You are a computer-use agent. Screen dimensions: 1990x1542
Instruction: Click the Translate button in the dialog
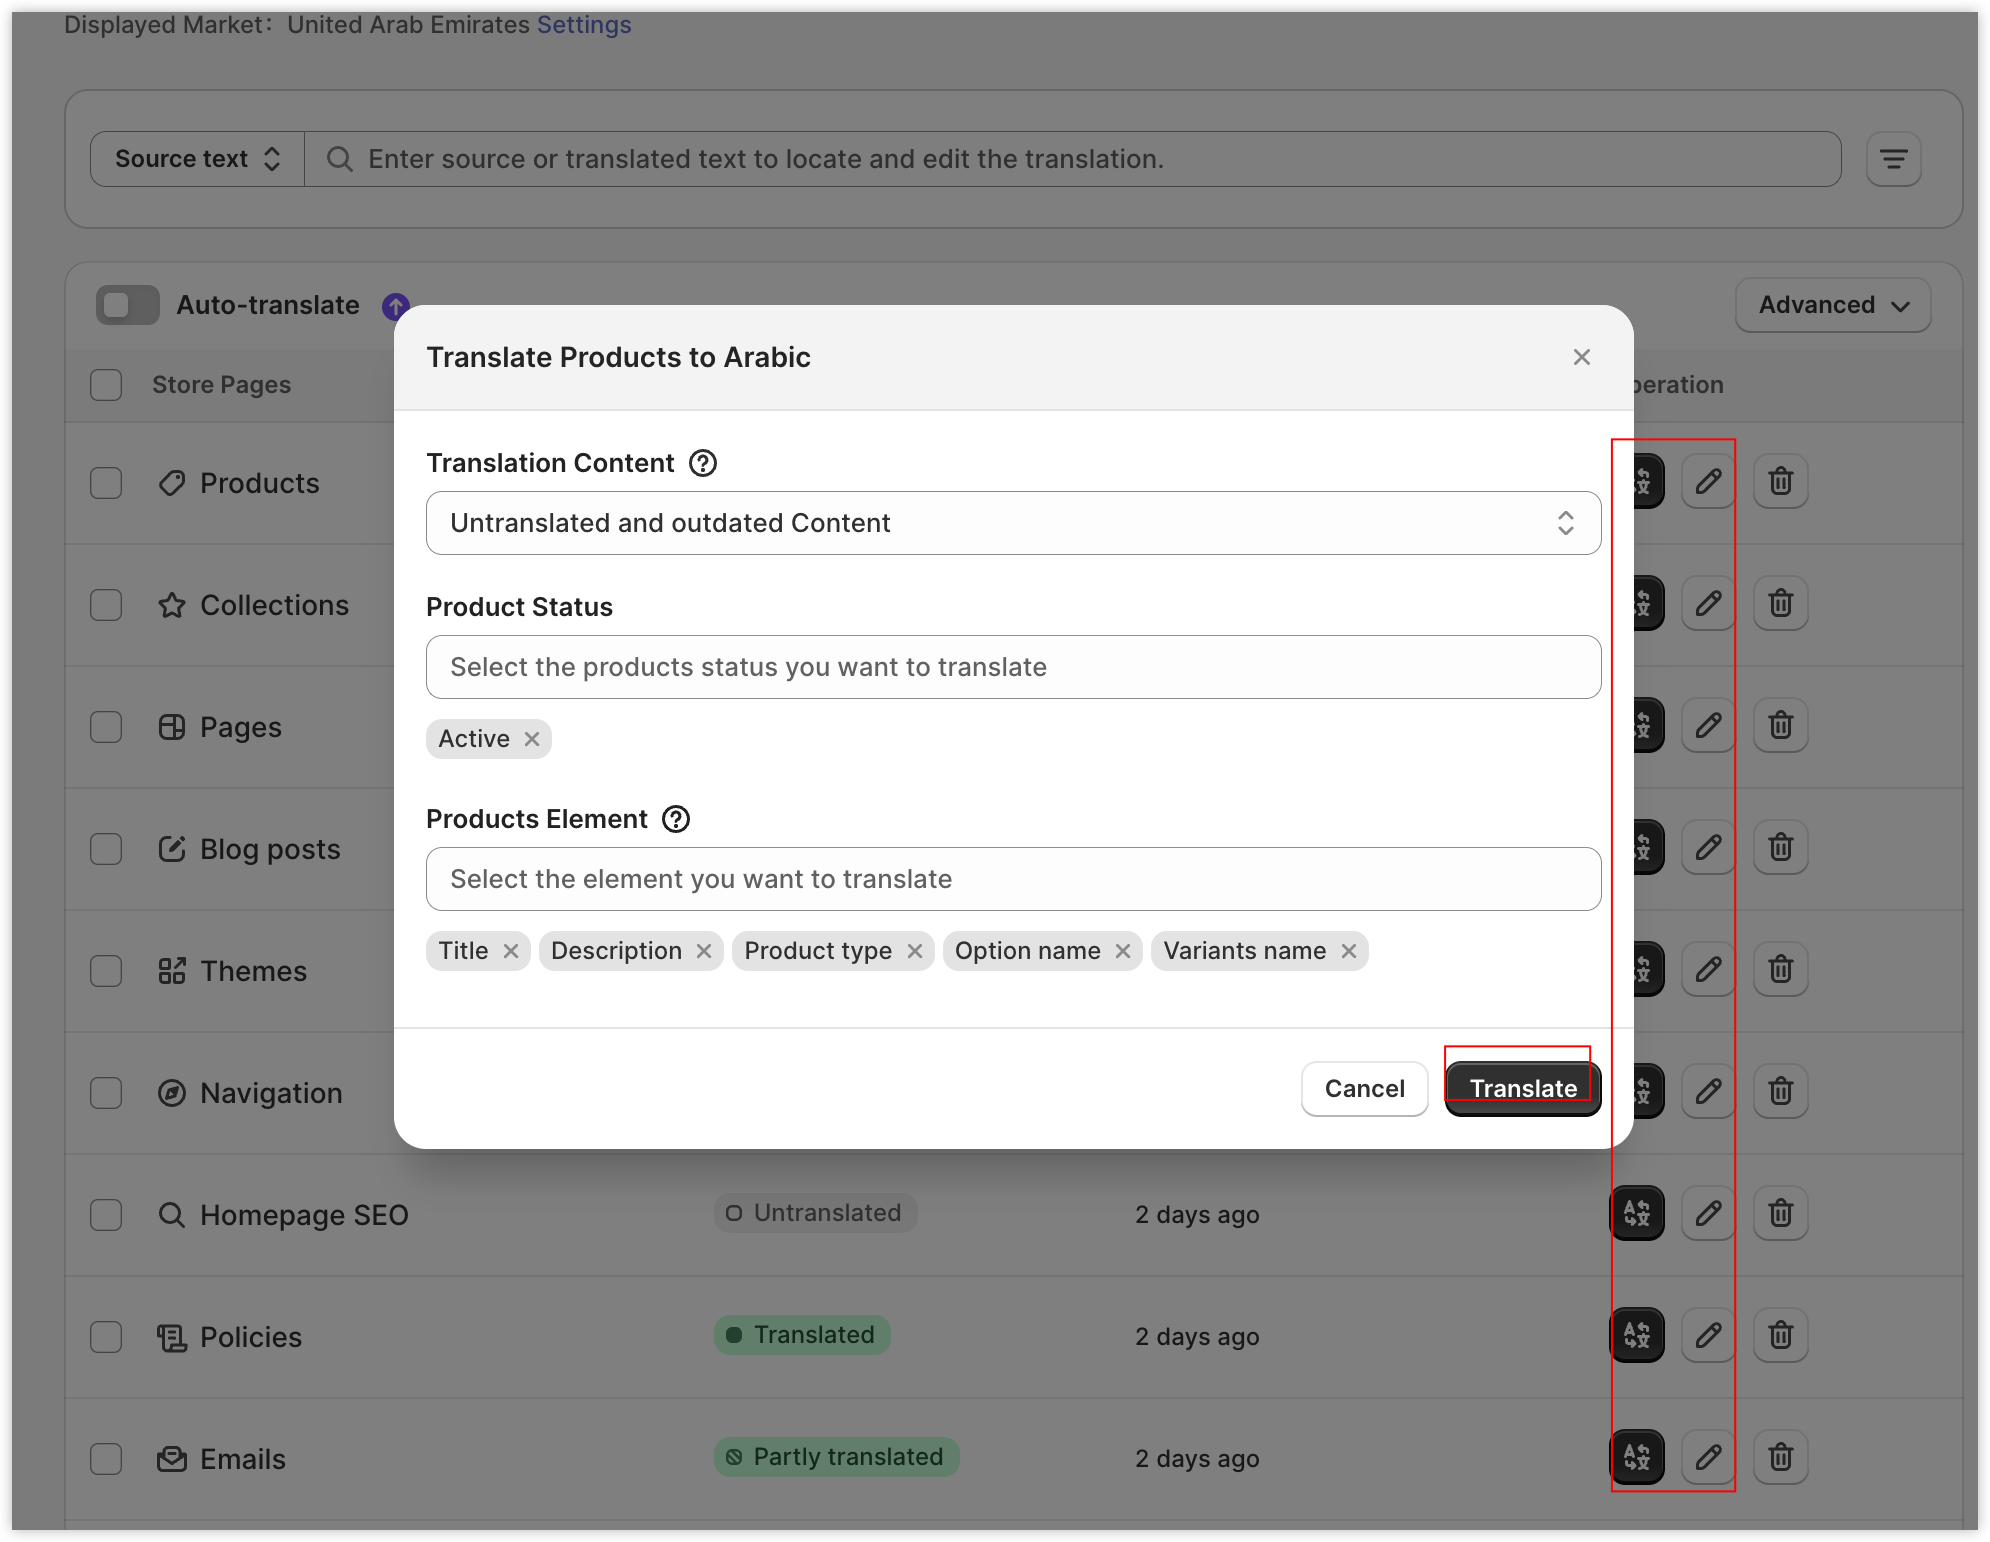tap(1522, 1088)
